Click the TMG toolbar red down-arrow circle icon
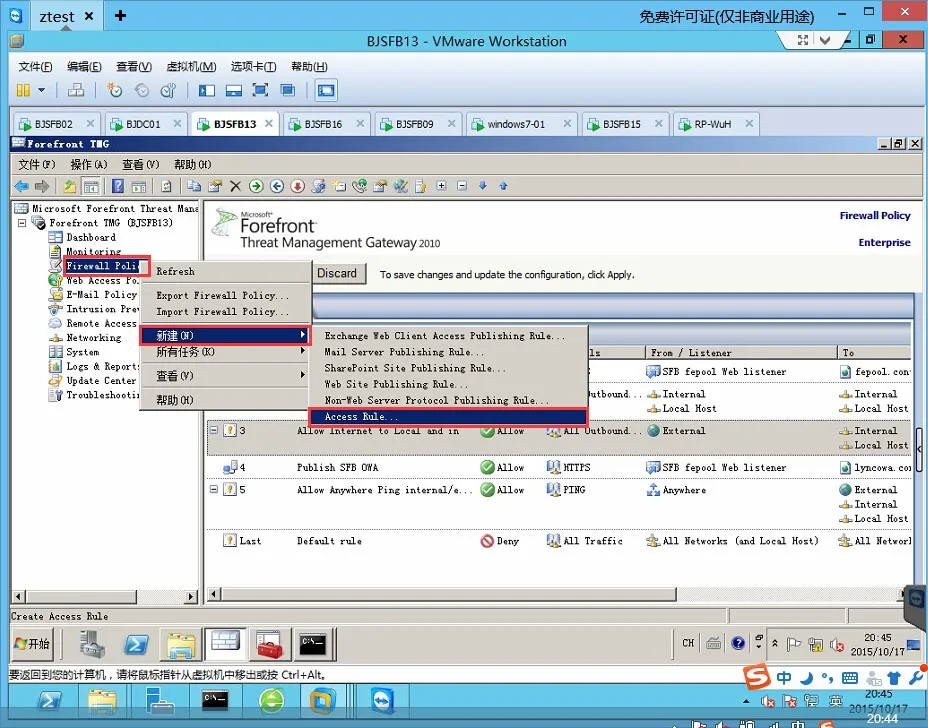Screen dimensions: 928x728 [x=297, y=186]
